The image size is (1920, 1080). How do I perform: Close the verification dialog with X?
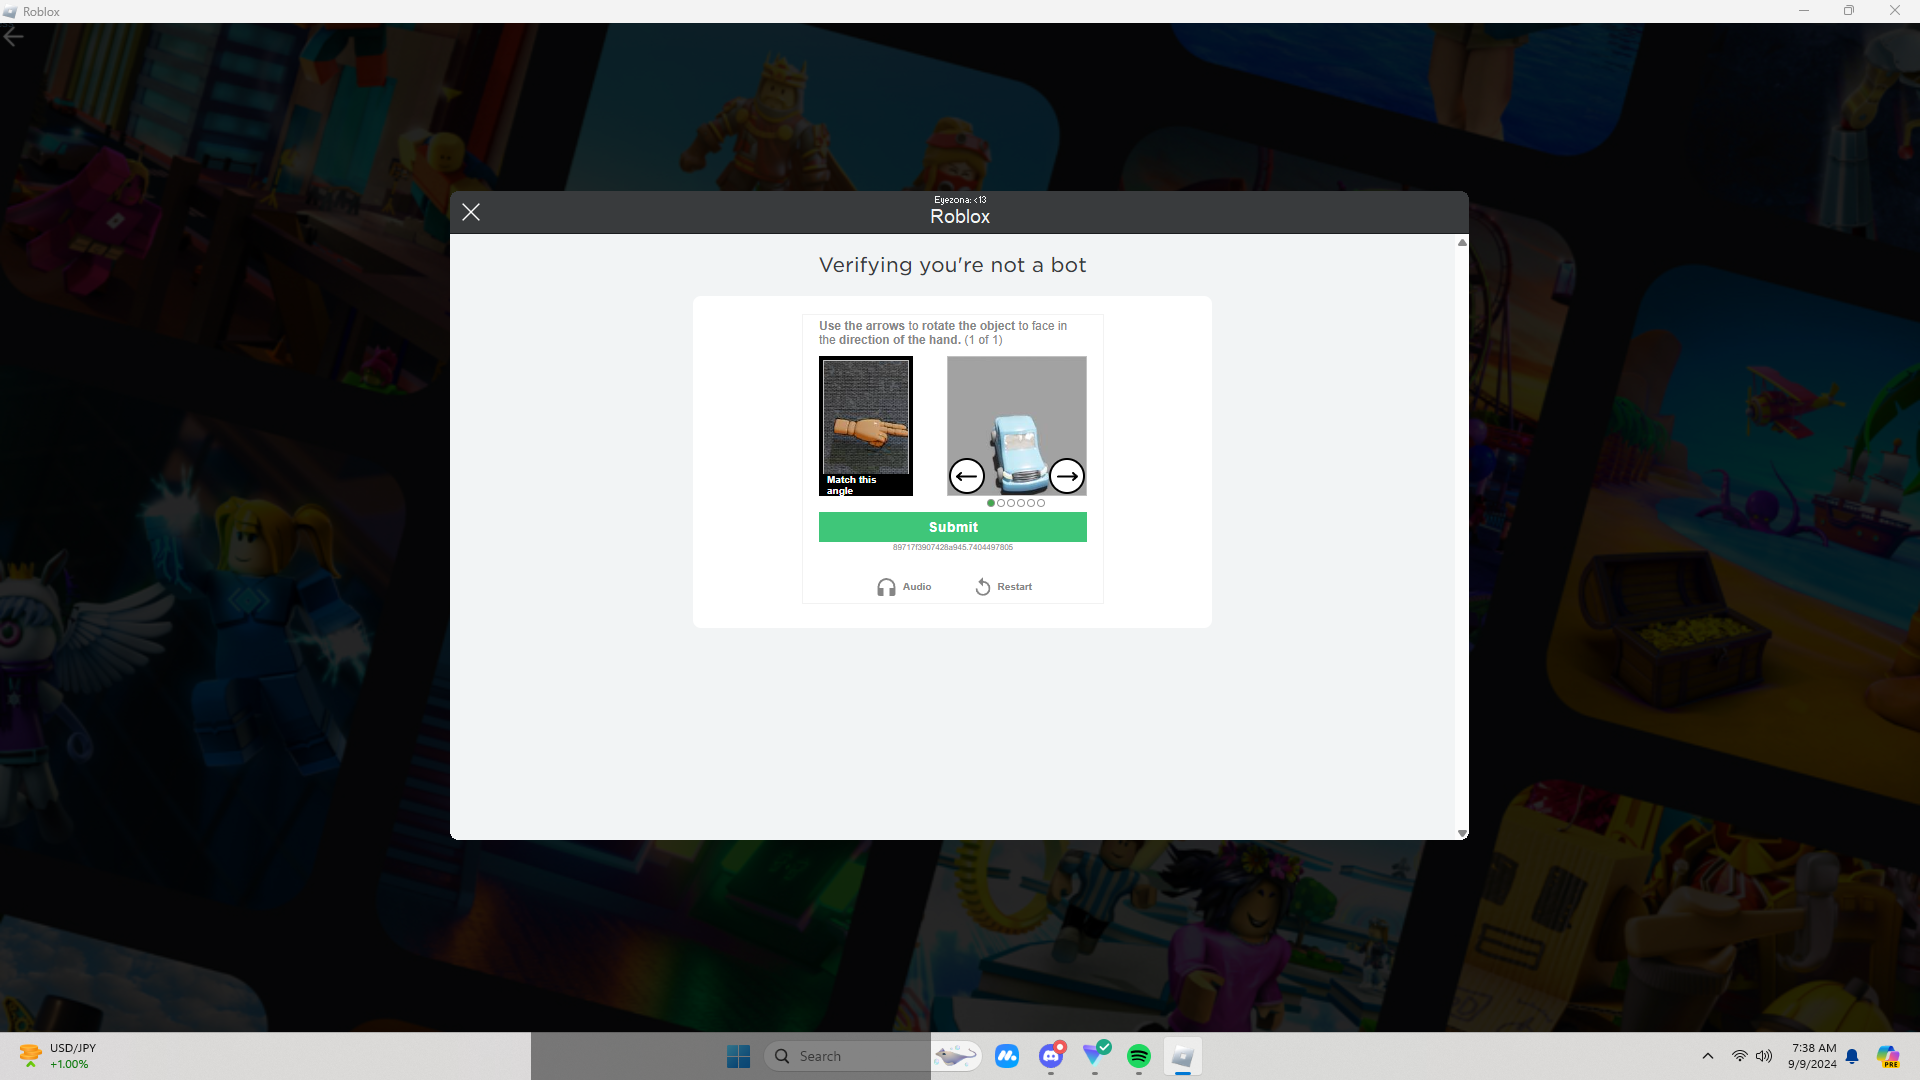[x=471, y=212]
